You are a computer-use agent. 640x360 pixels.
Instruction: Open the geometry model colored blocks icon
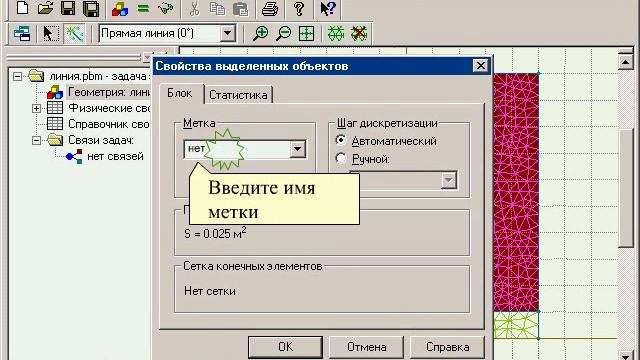120,9
